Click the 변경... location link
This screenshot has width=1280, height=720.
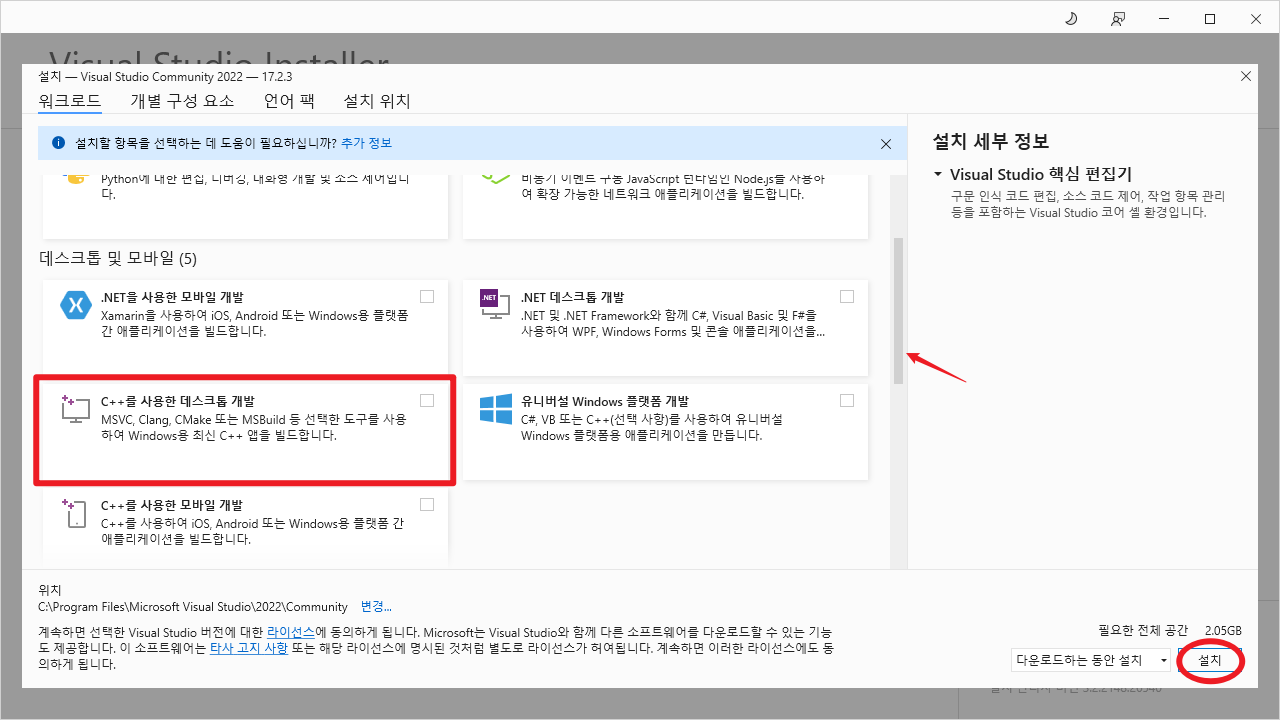(376, 606)
